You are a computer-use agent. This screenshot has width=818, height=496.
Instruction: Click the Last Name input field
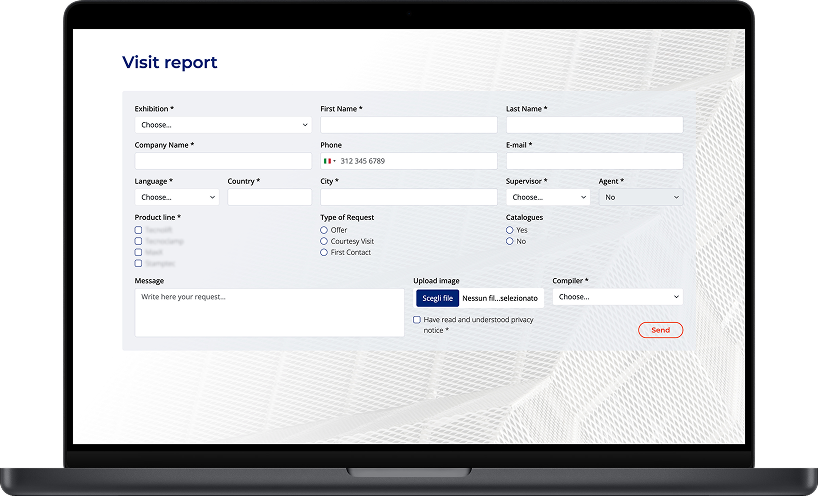[594, 125]
